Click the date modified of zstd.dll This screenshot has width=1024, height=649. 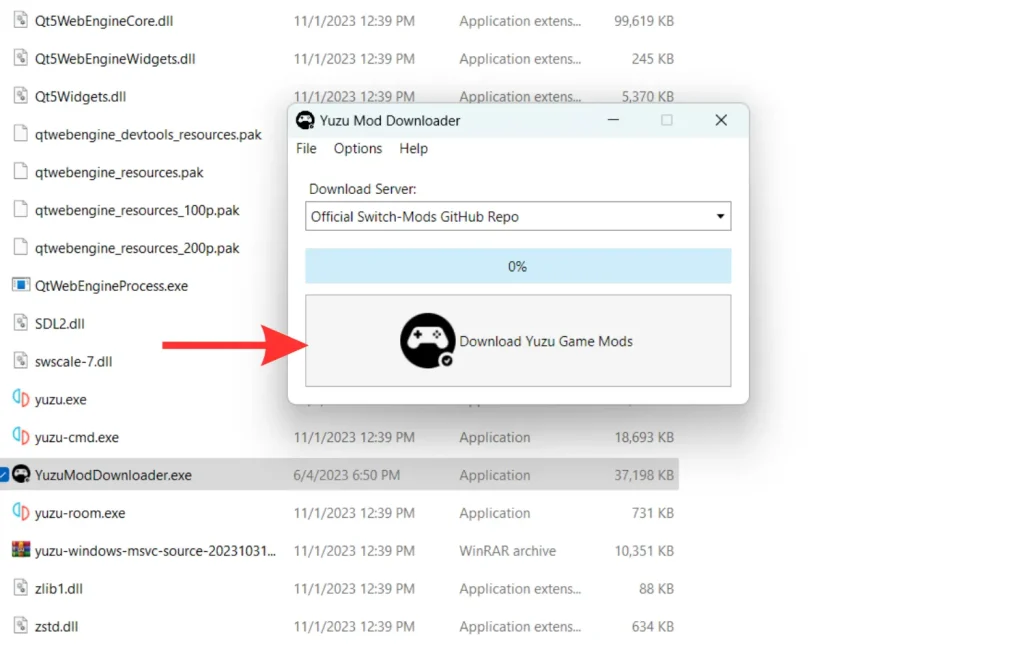354,627
